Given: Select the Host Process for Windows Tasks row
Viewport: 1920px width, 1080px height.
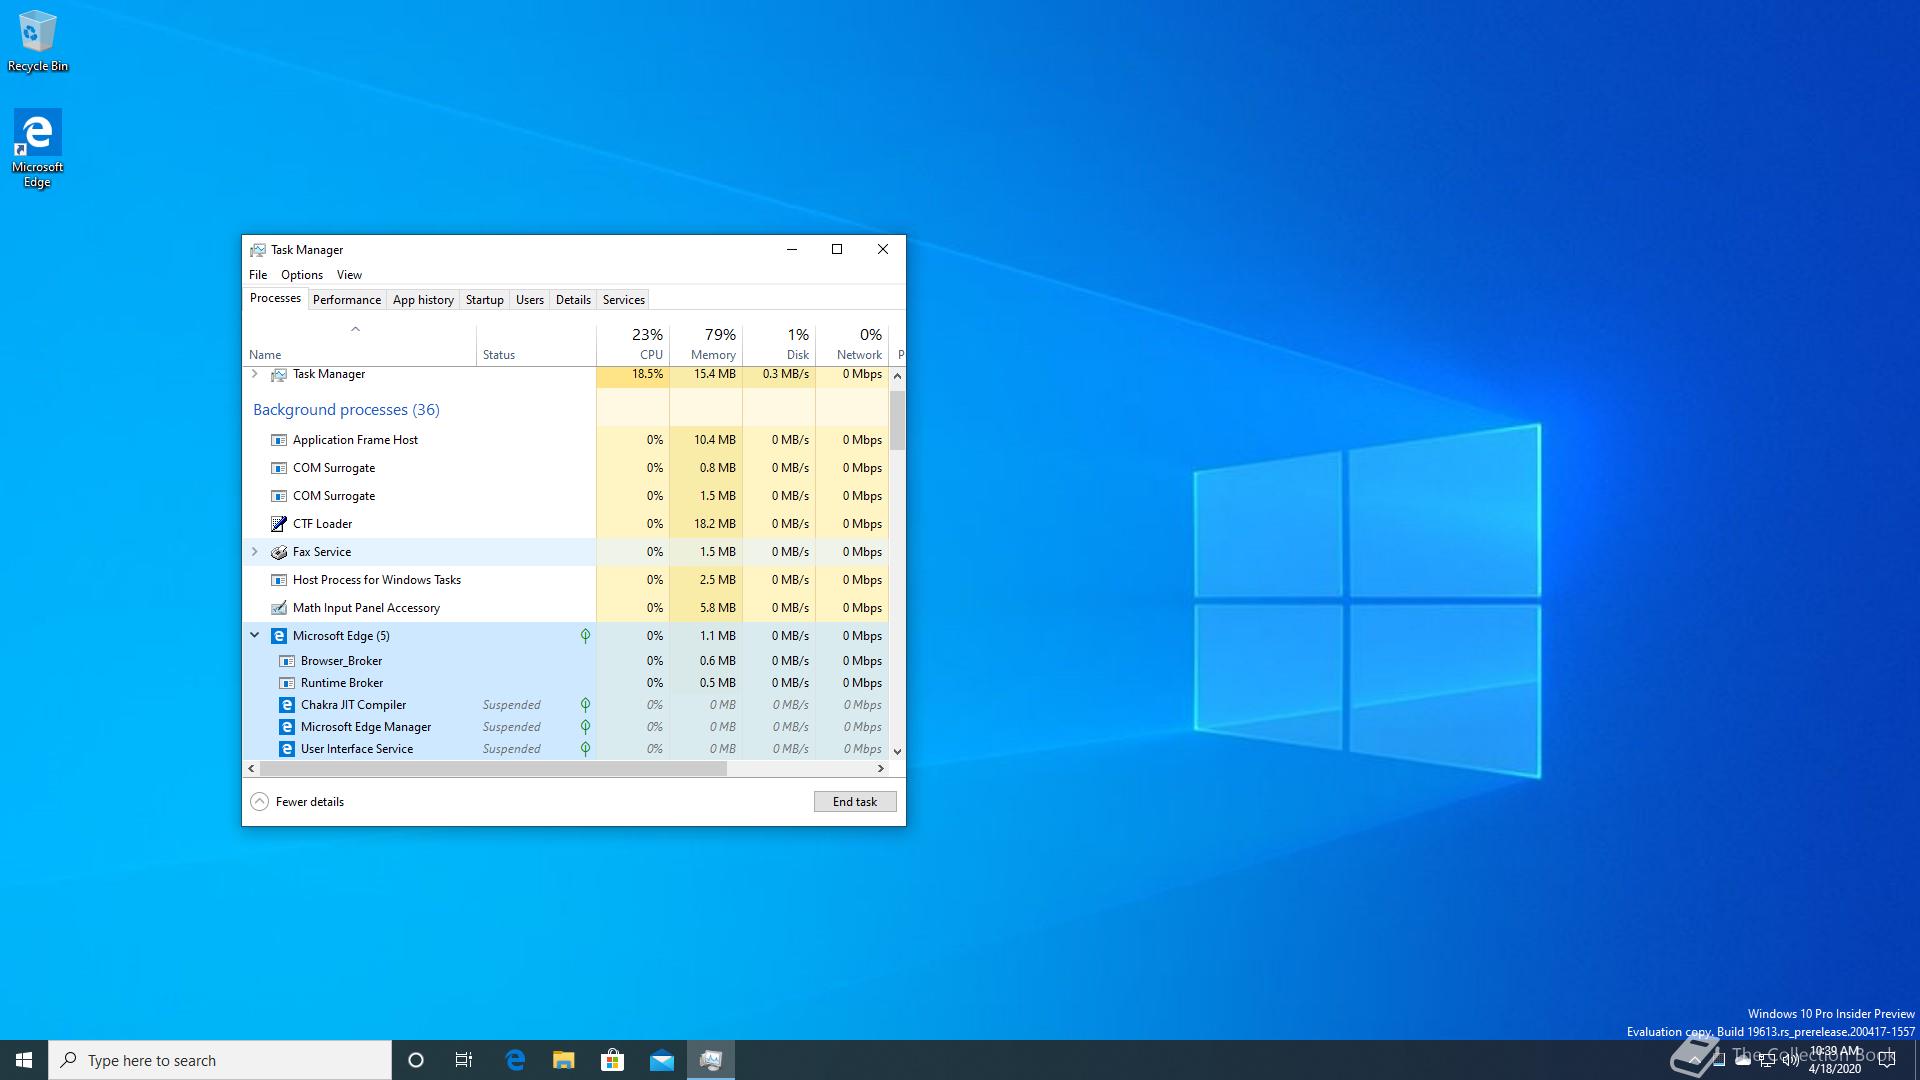Looking at the screenshot, I should pos(566,580).
